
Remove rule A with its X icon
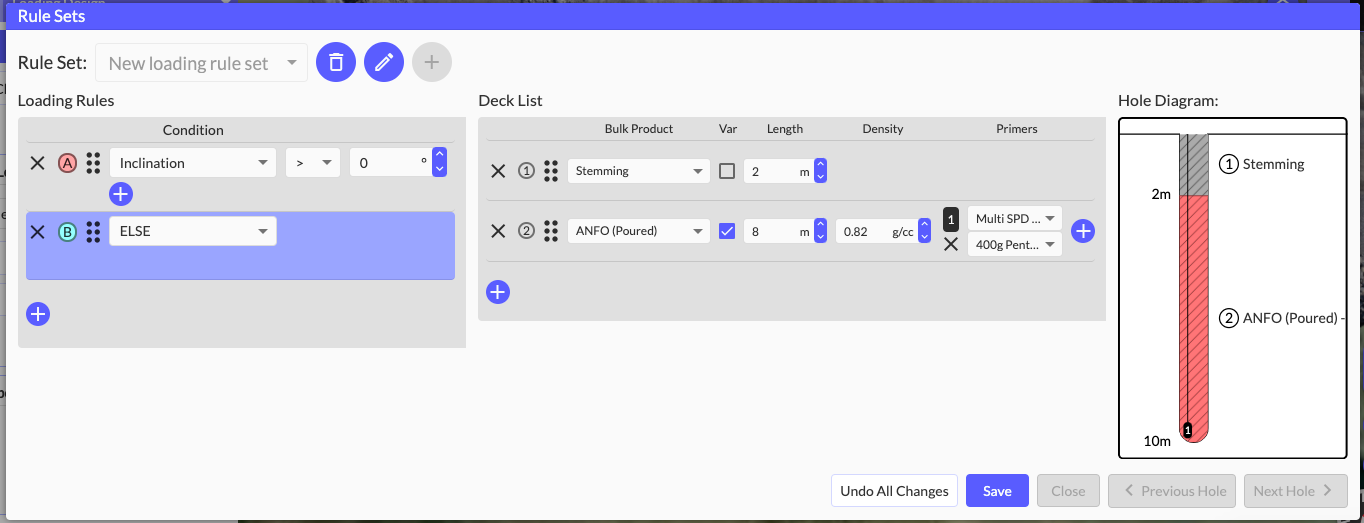[x=37, y=163]
